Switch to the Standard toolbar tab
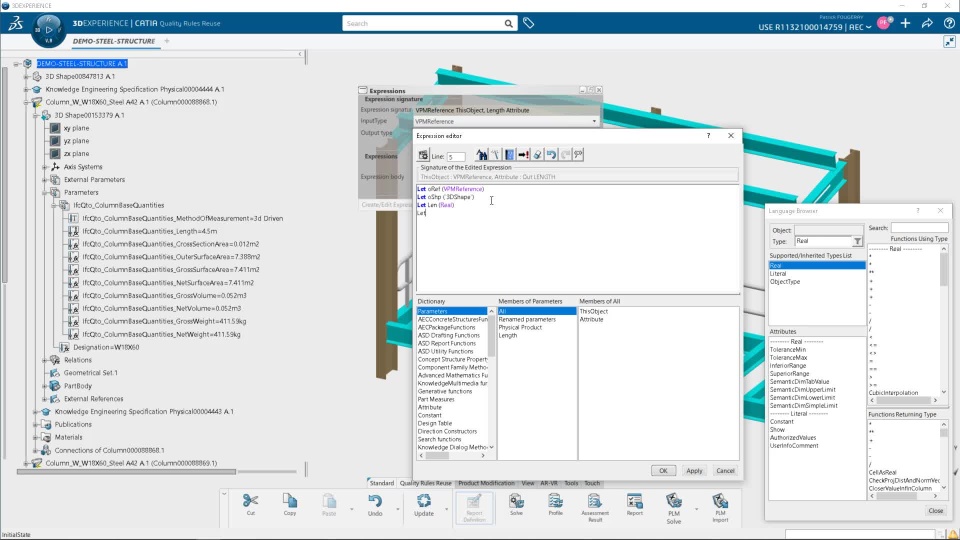 [381, 483]
